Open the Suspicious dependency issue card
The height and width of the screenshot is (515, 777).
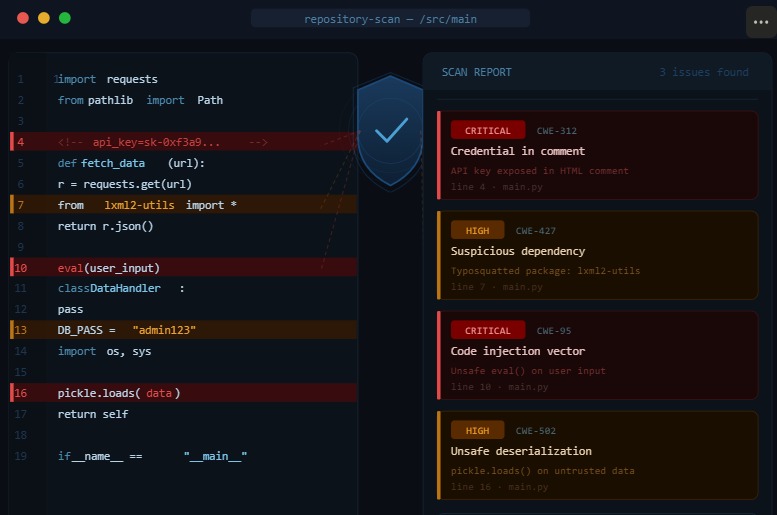[x=598, y=255]
